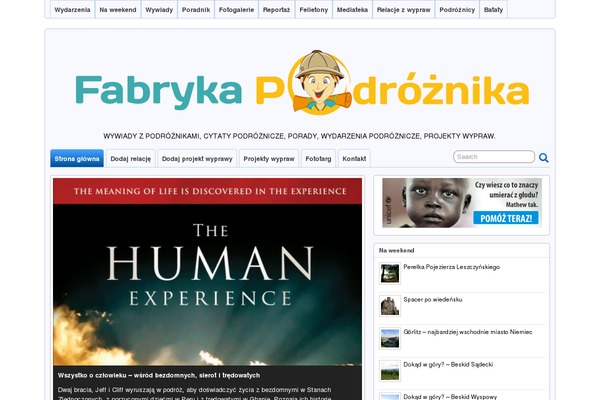Open the Bałaty menu item
This screenshot has width=600, height=400.
[493, 10]
